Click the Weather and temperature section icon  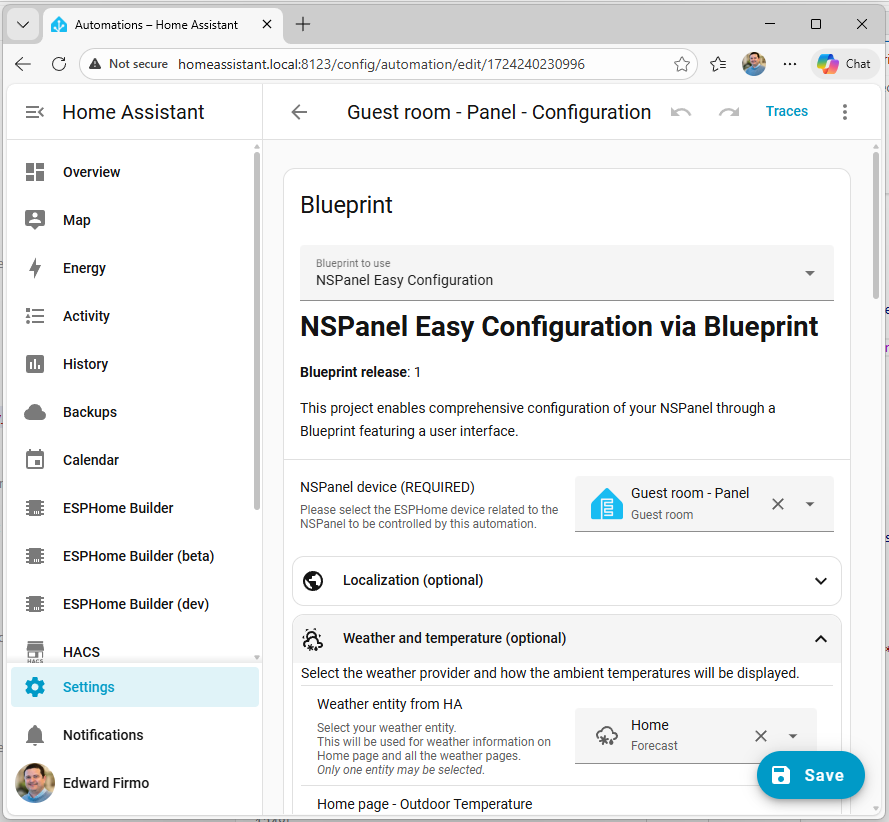(x=313, y=639)
